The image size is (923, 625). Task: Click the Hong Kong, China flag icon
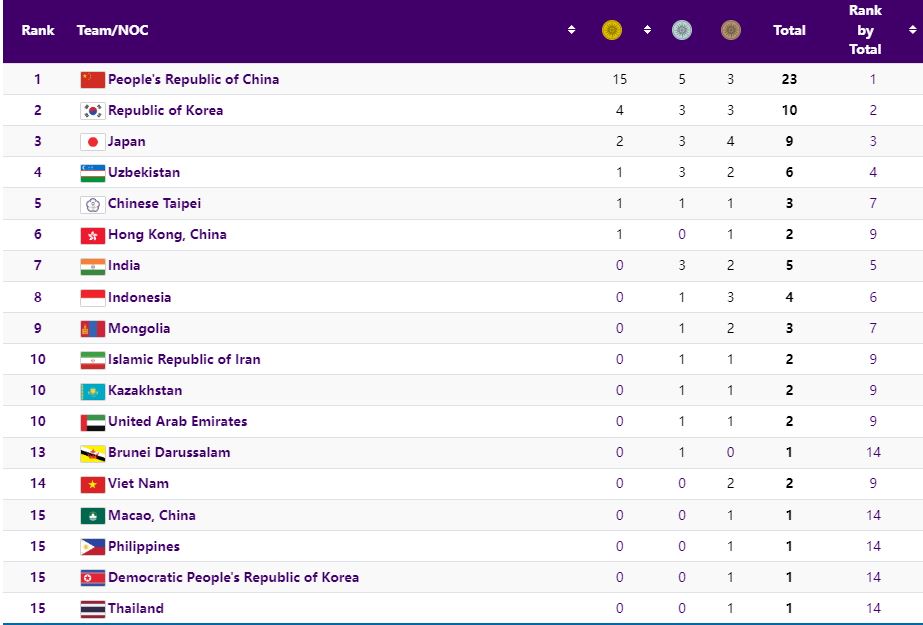[92, 235]
